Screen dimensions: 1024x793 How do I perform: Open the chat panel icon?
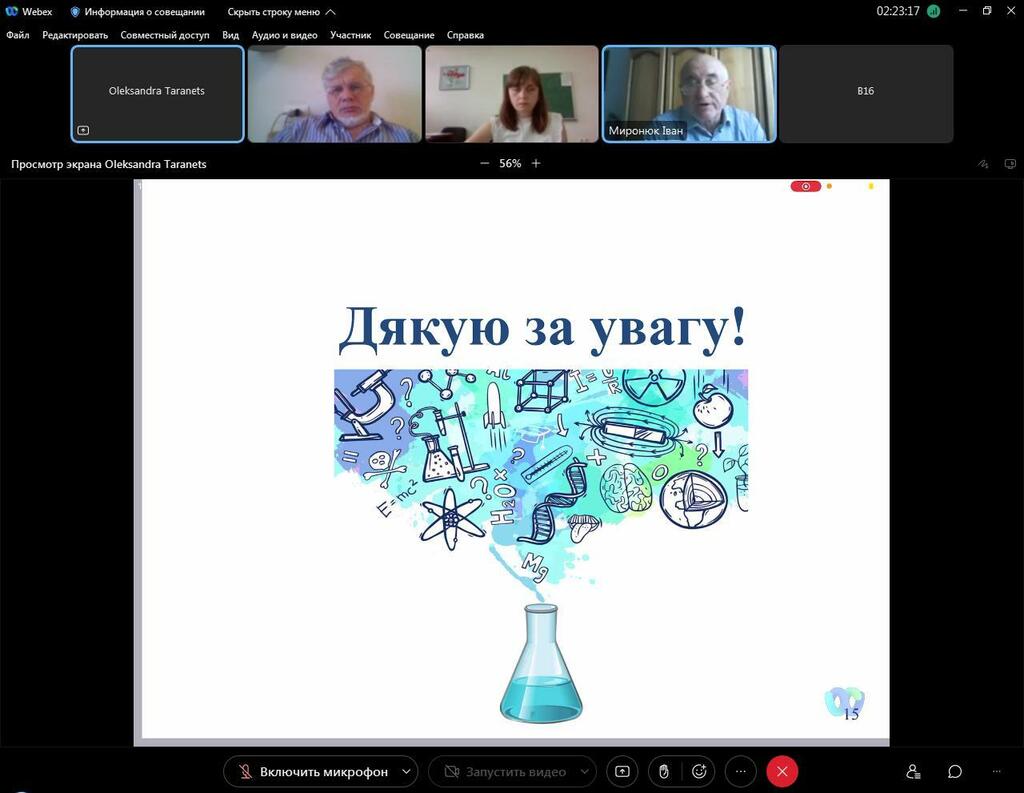(954, 771)
